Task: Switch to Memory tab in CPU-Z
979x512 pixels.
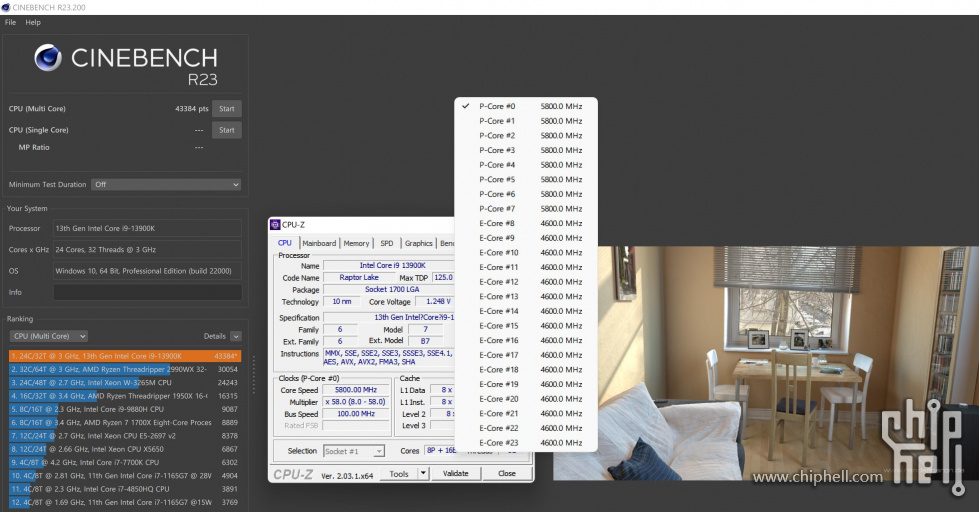Action: [x=356, y=244]
